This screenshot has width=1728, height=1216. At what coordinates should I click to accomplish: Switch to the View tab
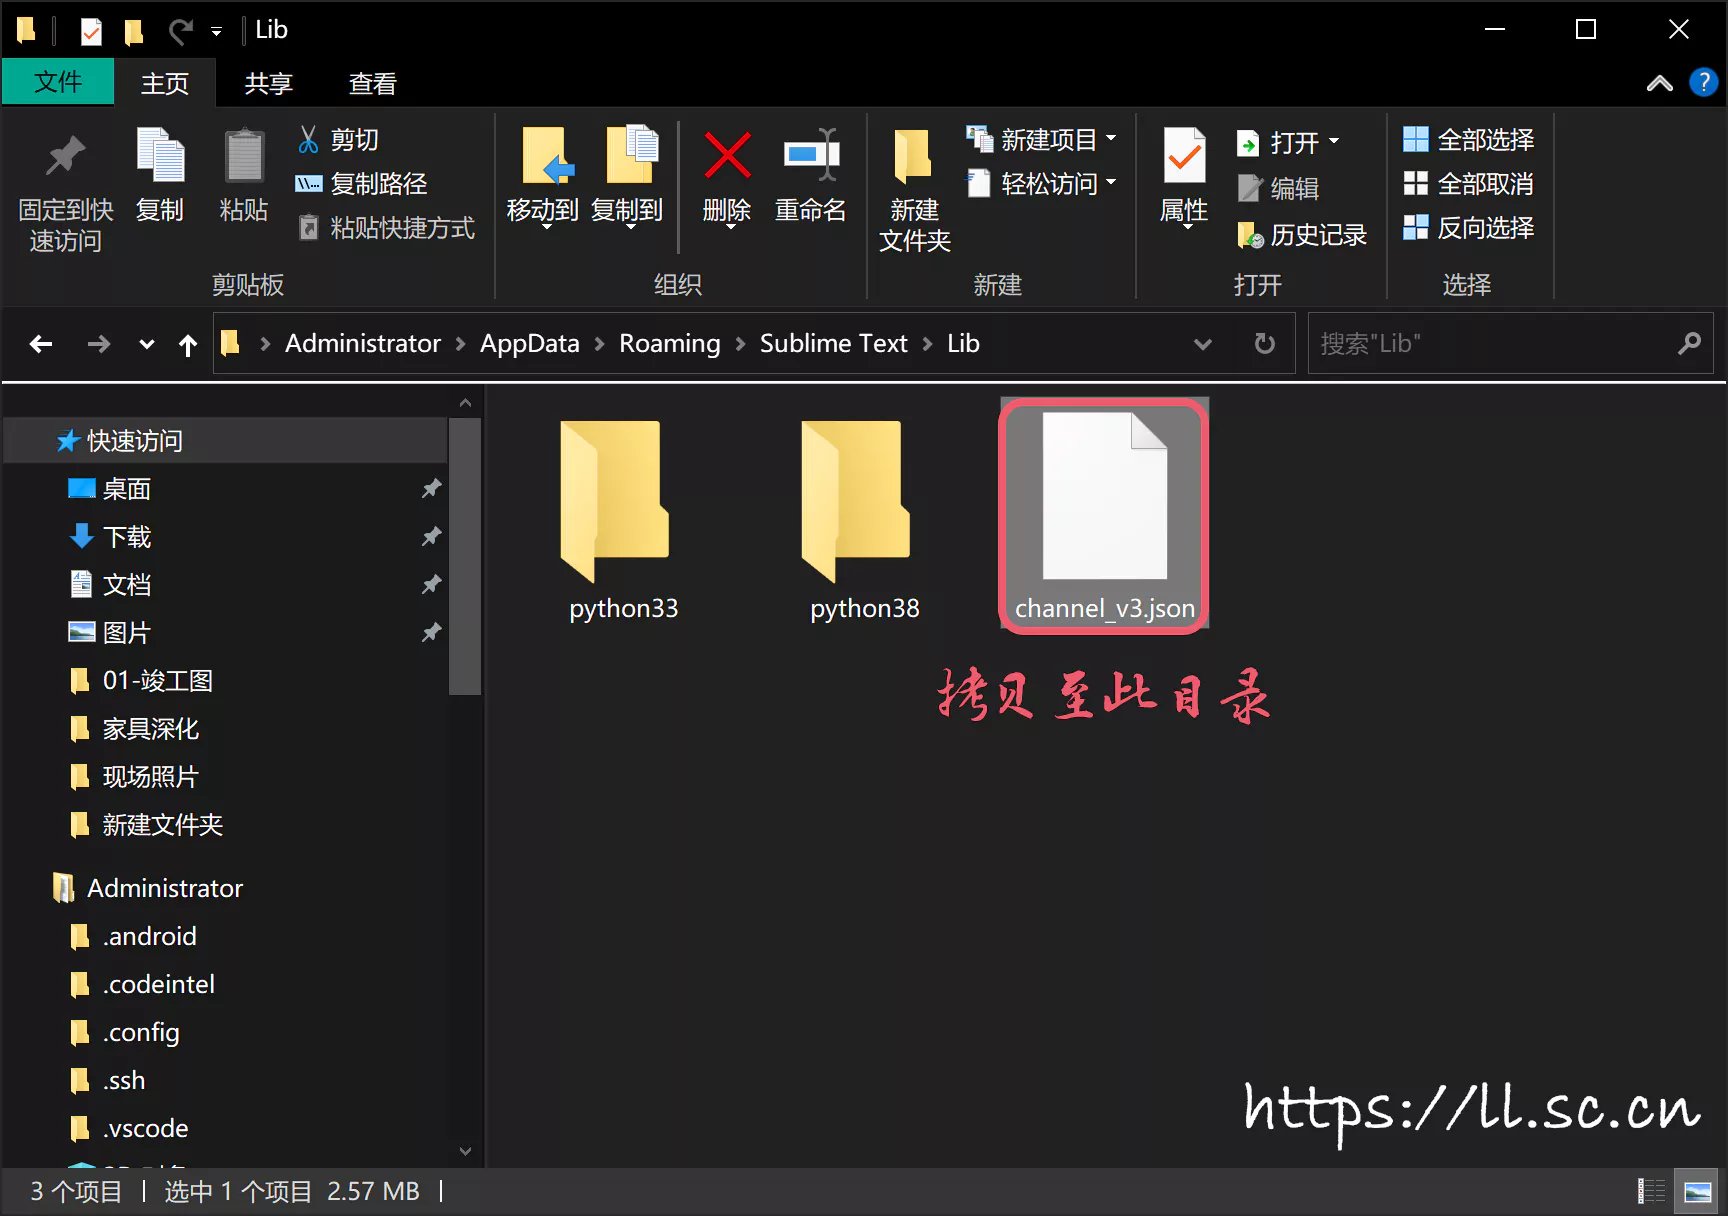coord(372,83)
